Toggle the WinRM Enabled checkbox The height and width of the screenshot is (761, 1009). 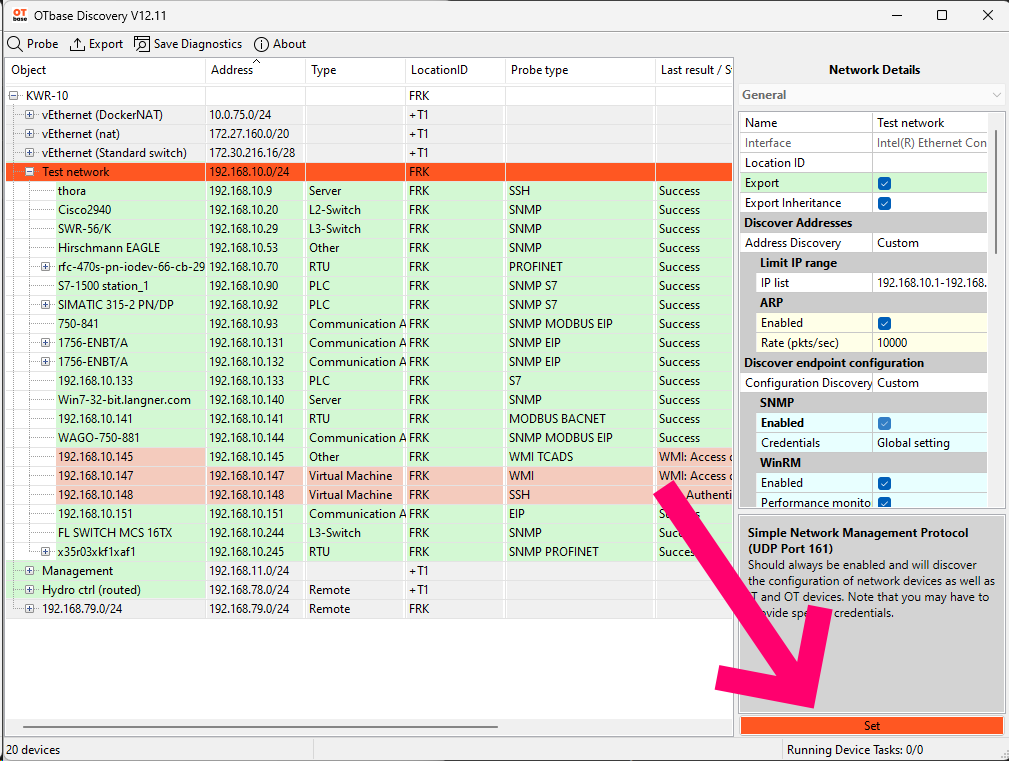pyautogui.click(x=884, y=483)
